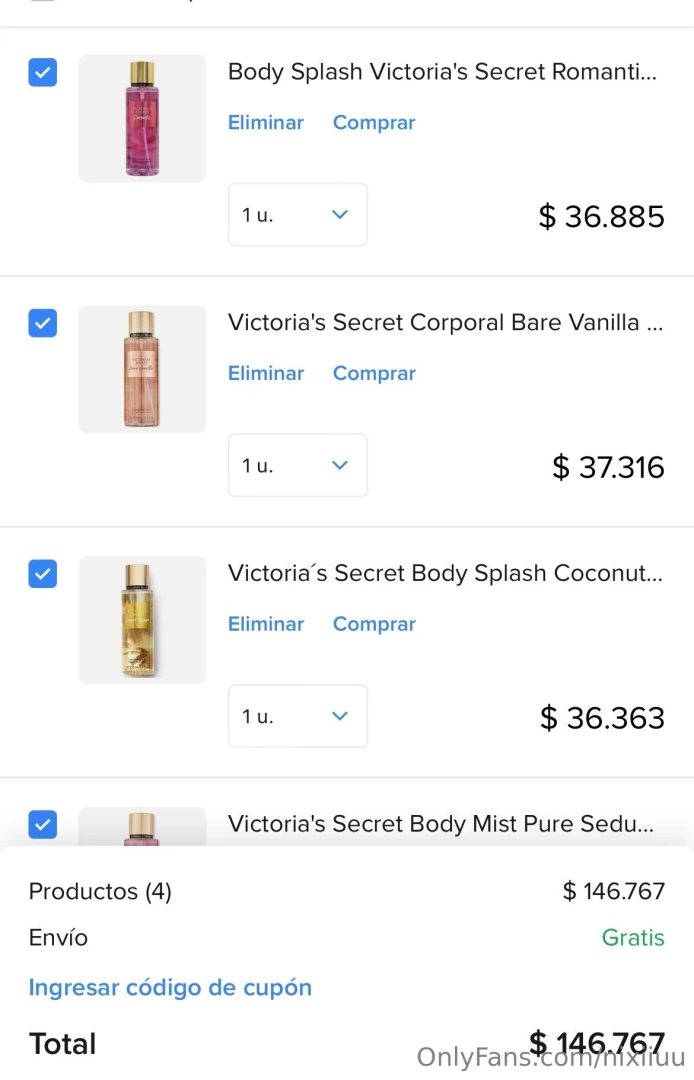Uncheck the Coconut body splash checkbox
Viewport: 694px width, 1080px height.
[x=42, y=574]
